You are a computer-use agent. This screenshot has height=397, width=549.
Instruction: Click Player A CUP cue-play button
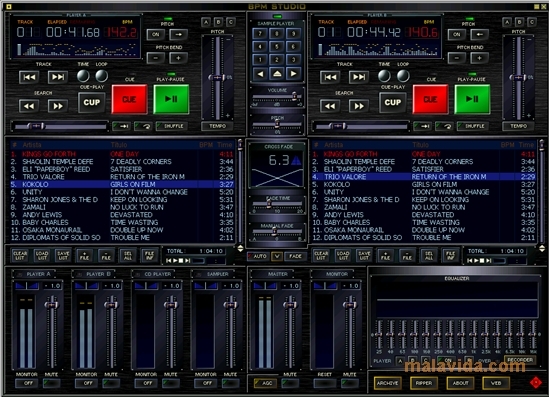pyautogui.click(x=91, y=102)
